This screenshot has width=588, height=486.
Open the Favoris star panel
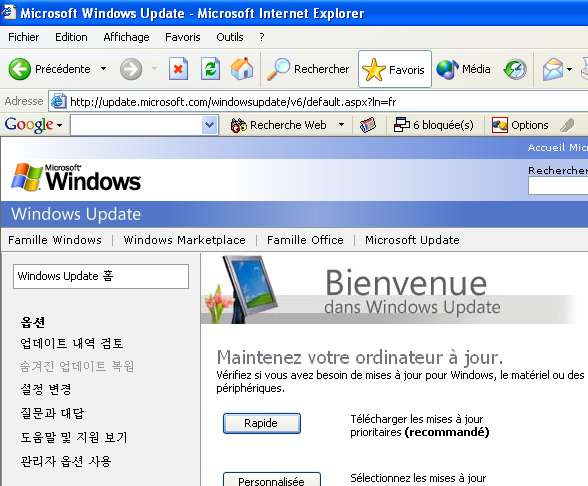point(394,70)
